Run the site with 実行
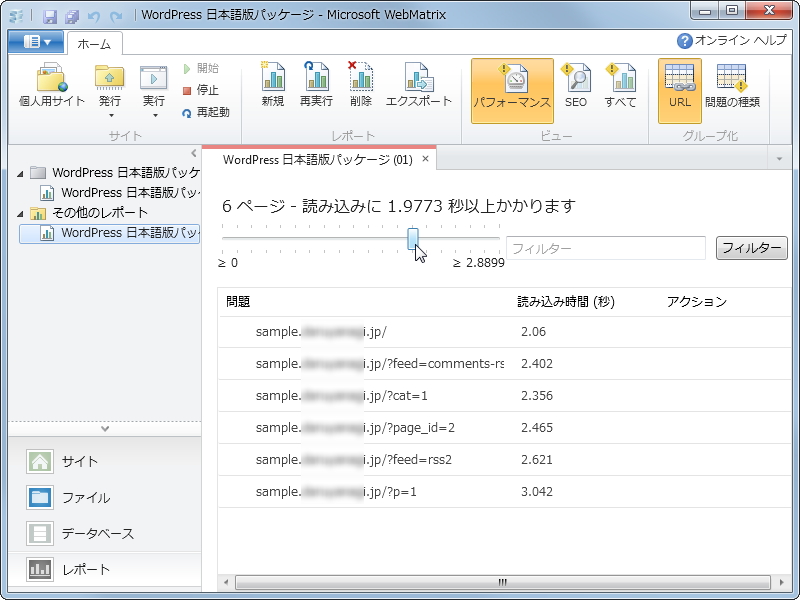The image size is (800, 600). click(x=153, y=80)
